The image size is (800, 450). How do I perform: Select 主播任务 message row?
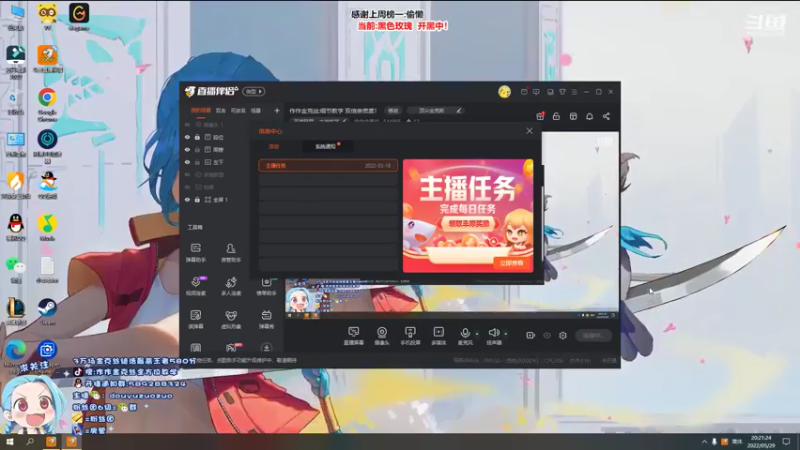pyautogui.click(x=328, y=165)
